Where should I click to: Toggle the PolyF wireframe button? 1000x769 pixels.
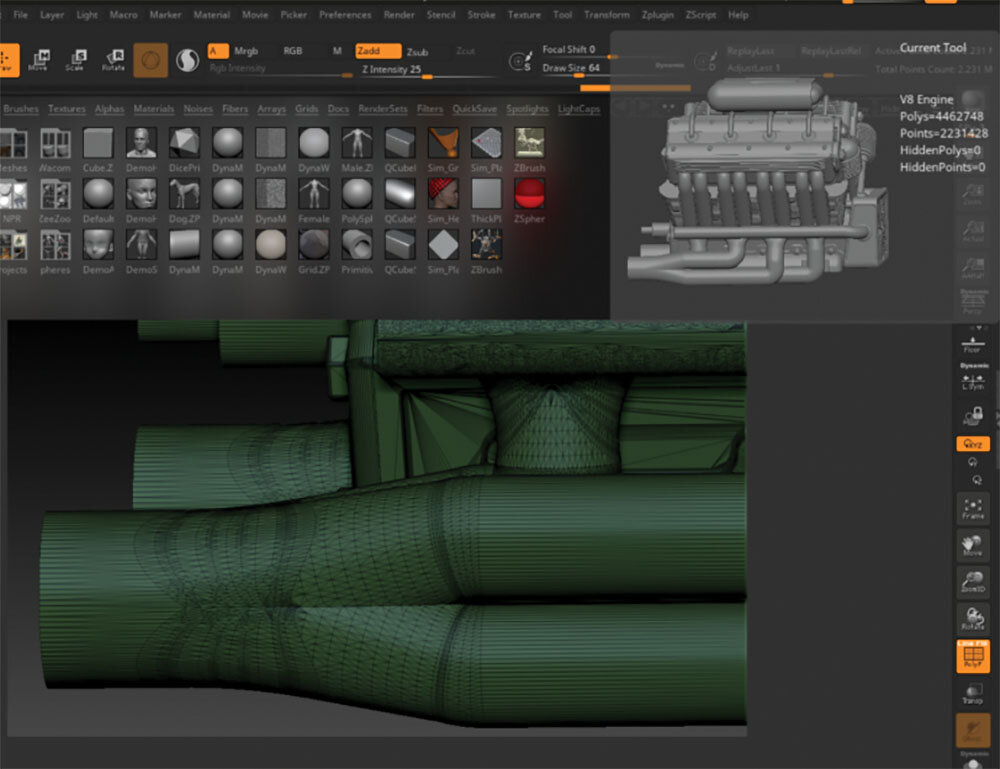(973, 656)
